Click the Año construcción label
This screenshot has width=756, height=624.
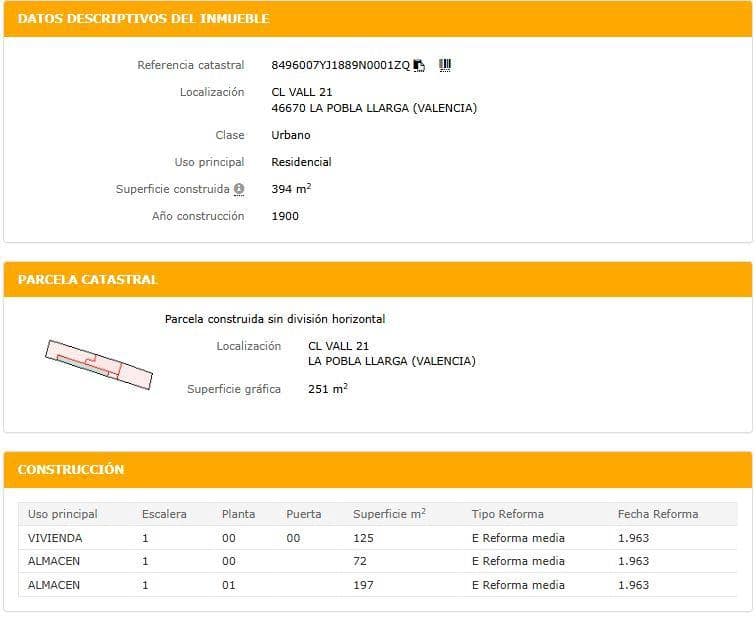(x=198, y=216)
